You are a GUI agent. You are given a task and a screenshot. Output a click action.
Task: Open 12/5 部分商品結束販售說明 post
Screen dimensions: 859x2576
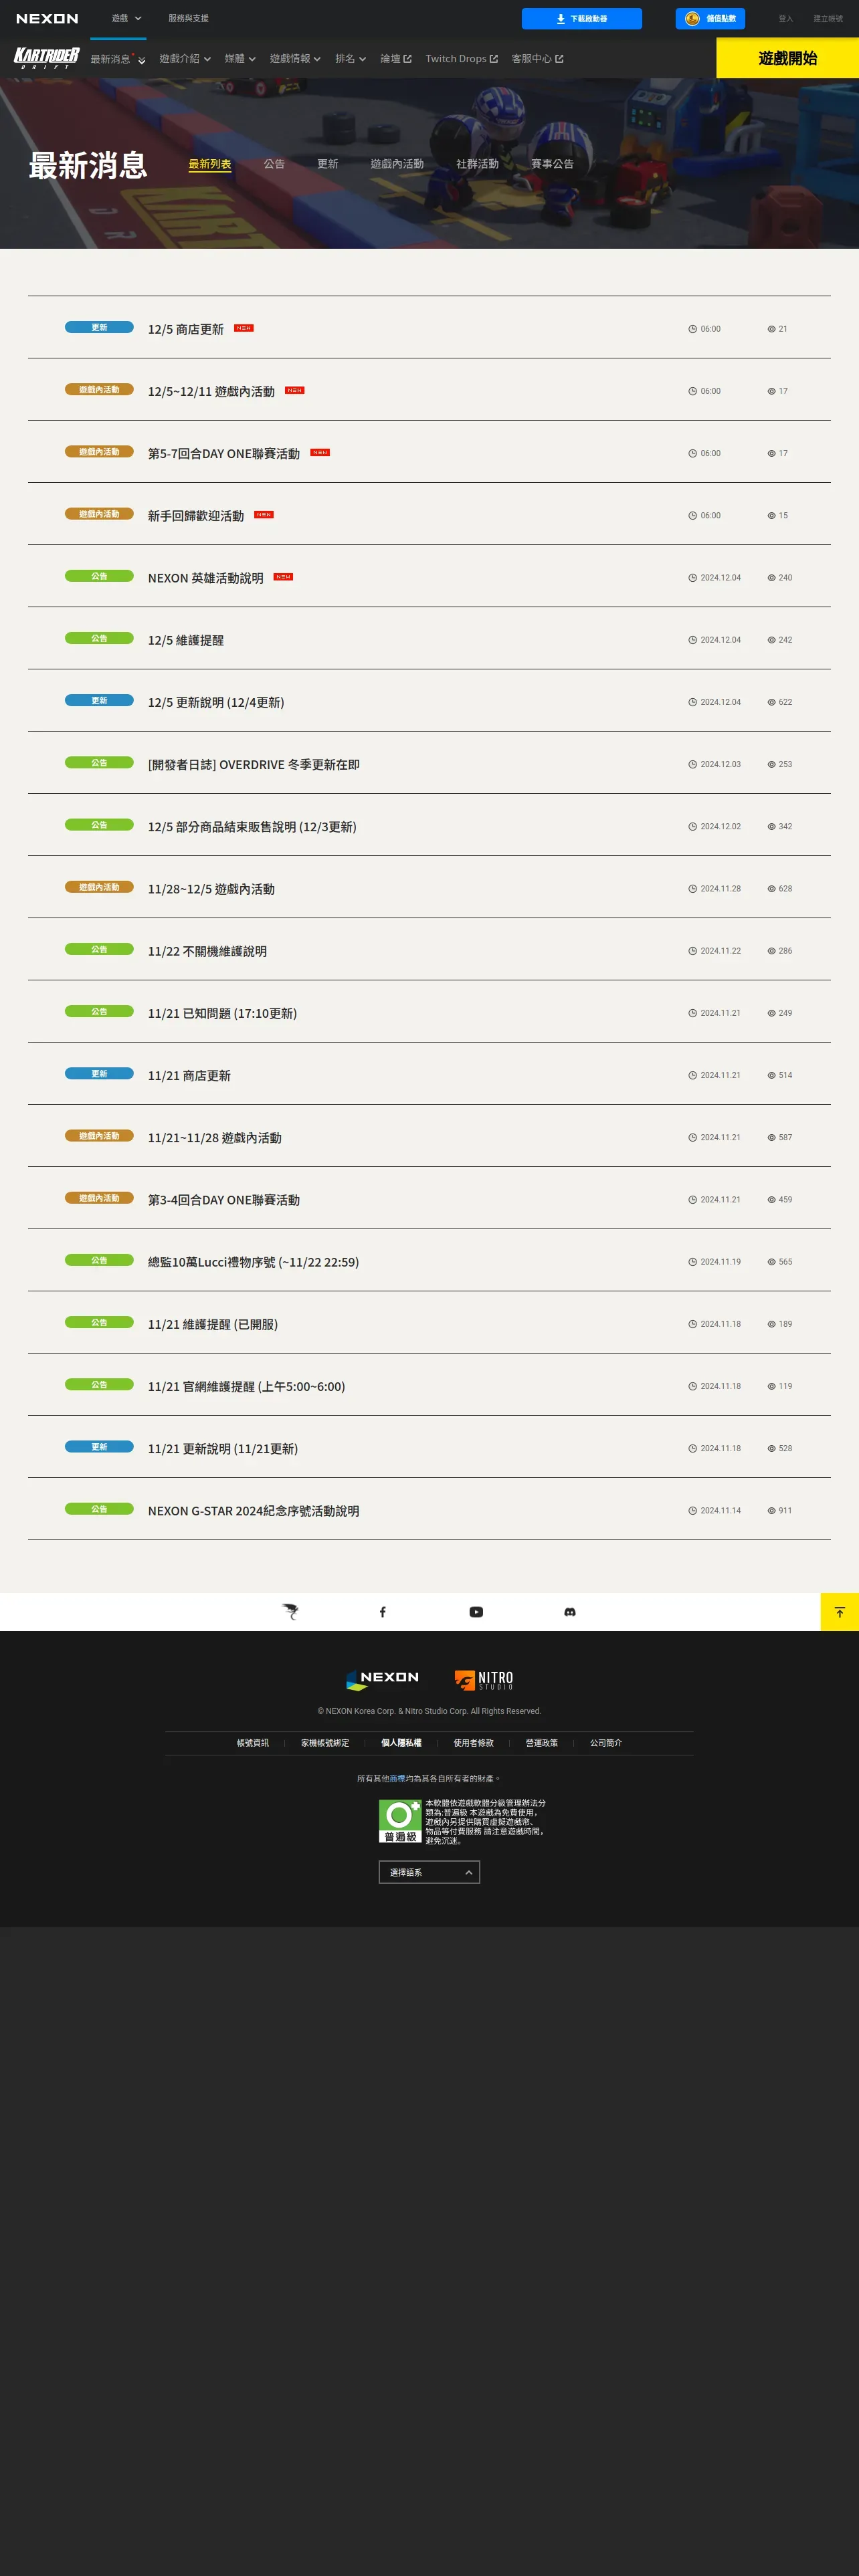pos(252,827)
